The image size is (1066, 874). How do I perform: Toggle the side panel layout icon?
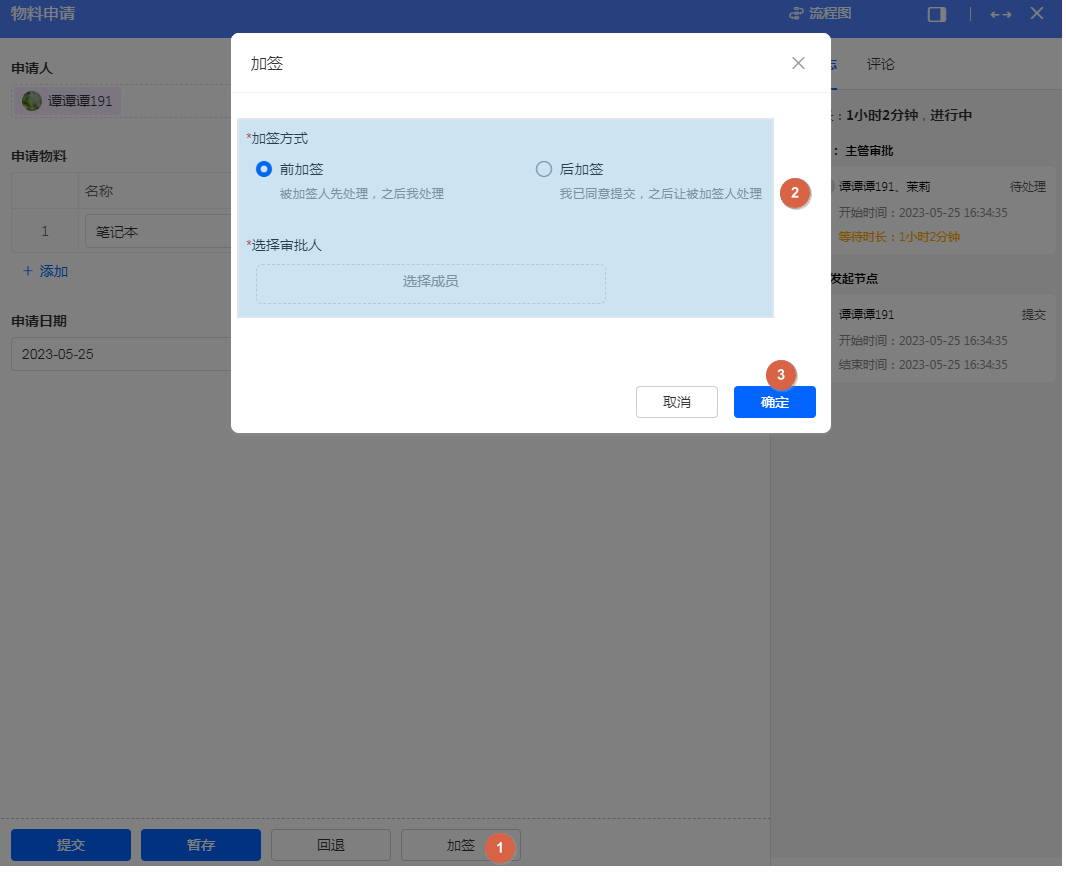(937, 14)
